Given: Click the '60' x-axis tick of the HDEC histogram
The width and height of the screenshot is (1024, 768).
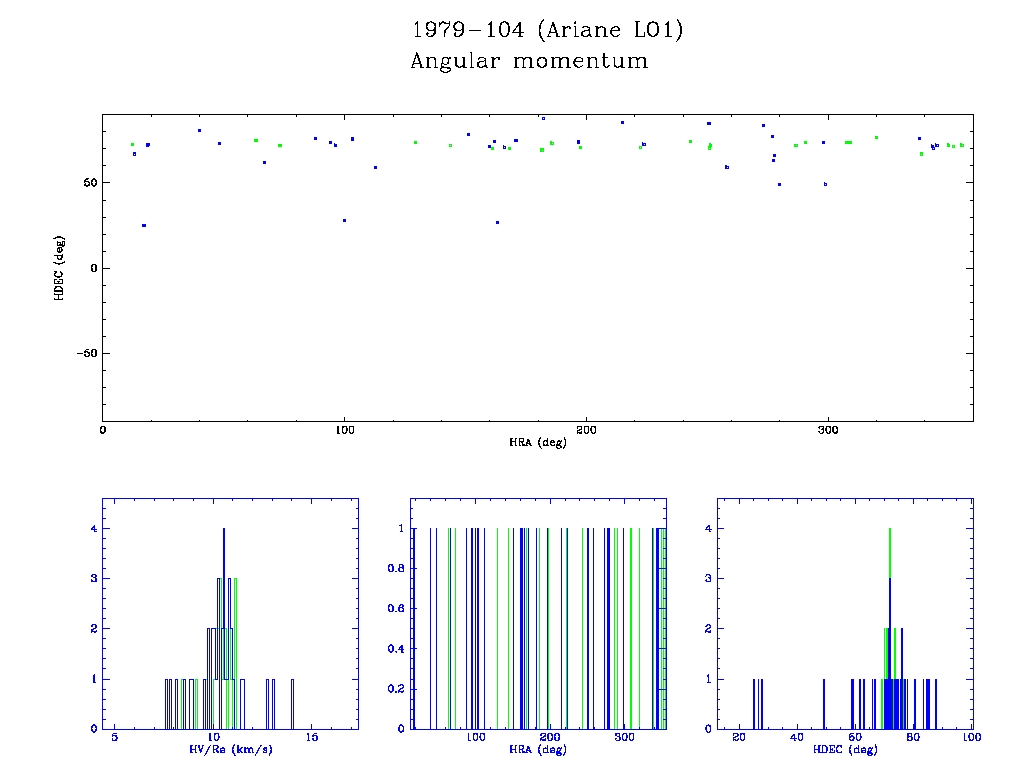Looking at the screenshot, I should (x=855, y=737).
